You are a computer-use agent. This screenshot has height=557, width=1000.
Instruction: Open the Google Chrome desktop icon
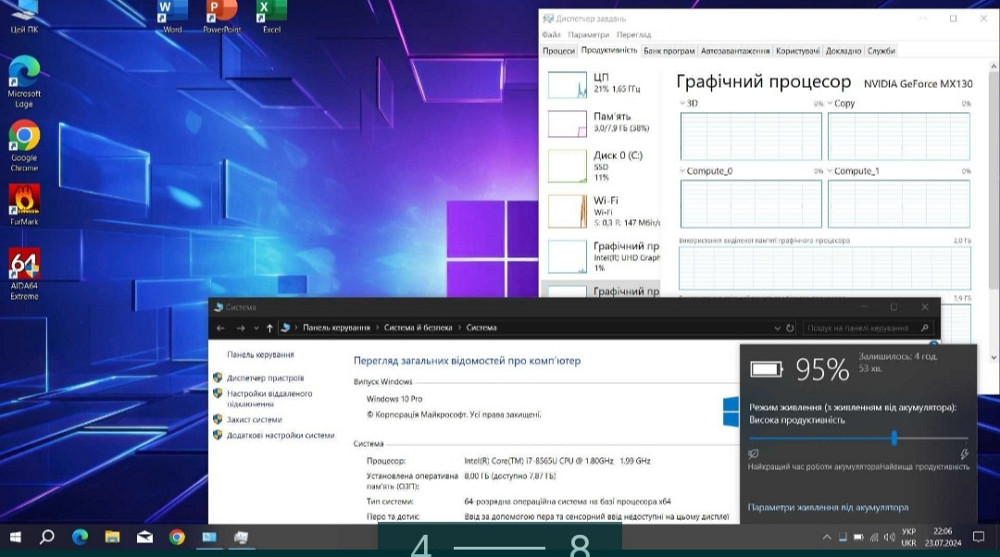(x=24, y=139)
